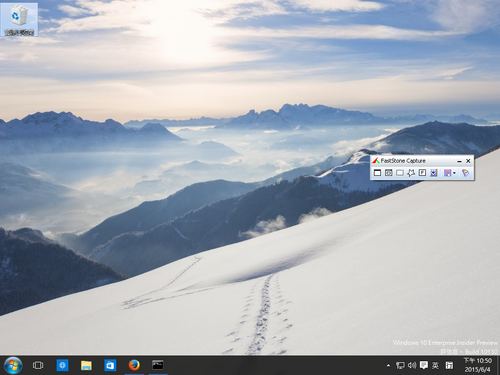Capture freehand region in FastStone
Image resolution: width=500 pixels, height=375 pixels.
pyautogui.click(x=411, y=173)
